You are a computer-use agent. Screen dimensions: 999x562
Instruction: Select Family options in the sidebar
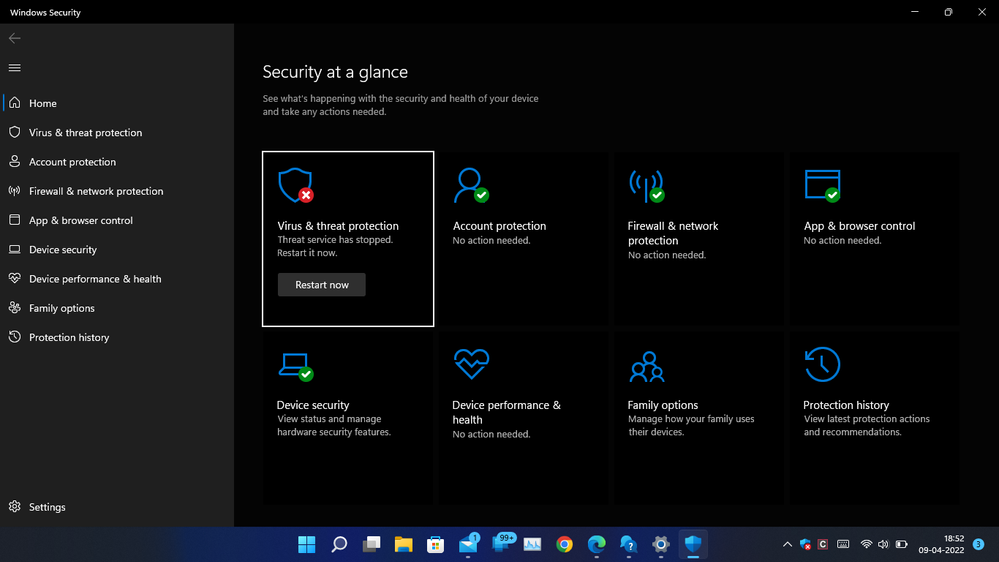click(117, 308)
